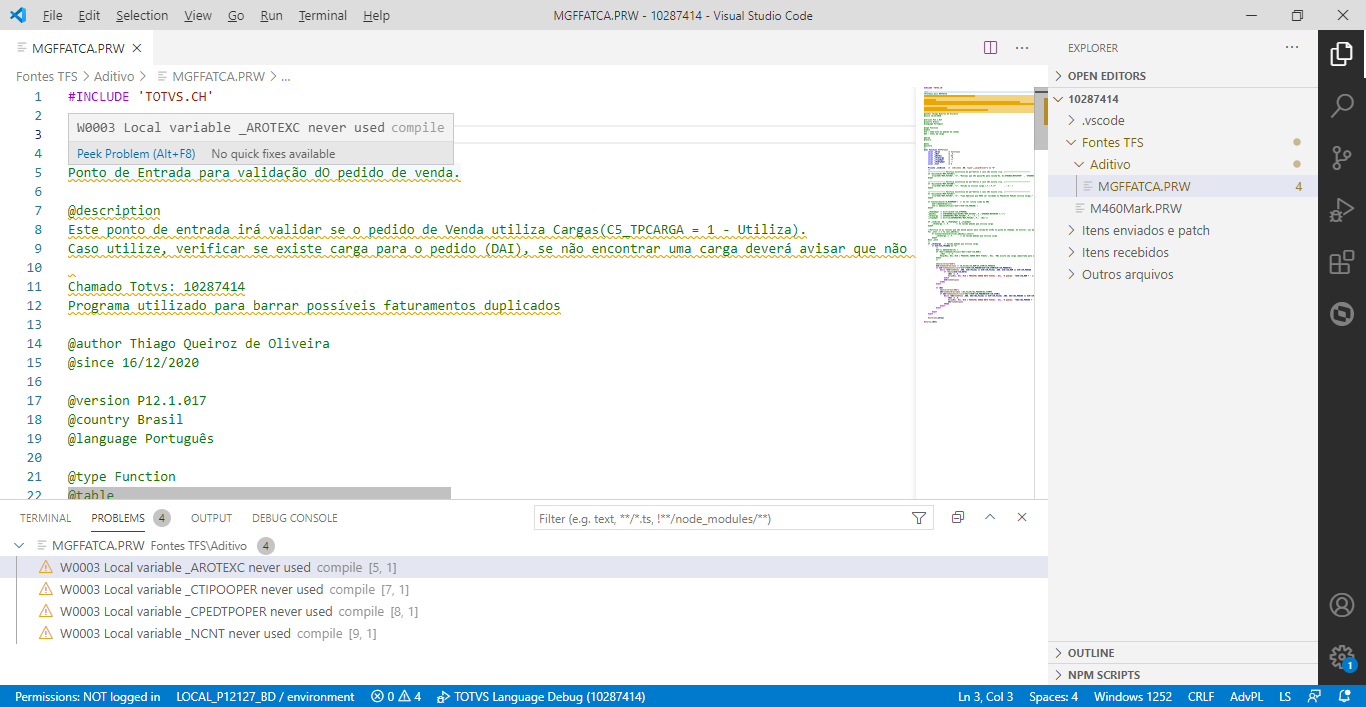The image size is (1366, 707).
Task: Collapse the Aditivo folder
Action: pyautogui.click(x=1183, y=164)
